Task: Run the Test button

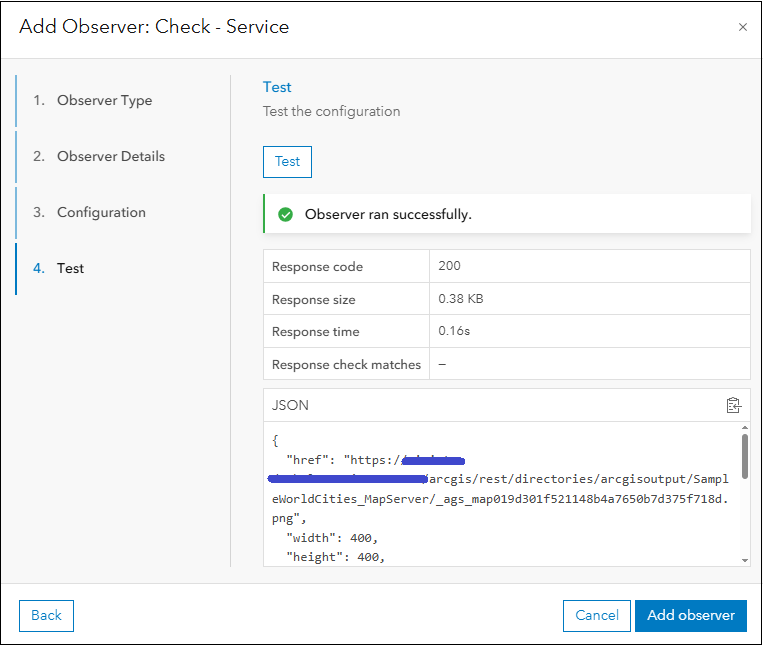Action: [287, 161]
